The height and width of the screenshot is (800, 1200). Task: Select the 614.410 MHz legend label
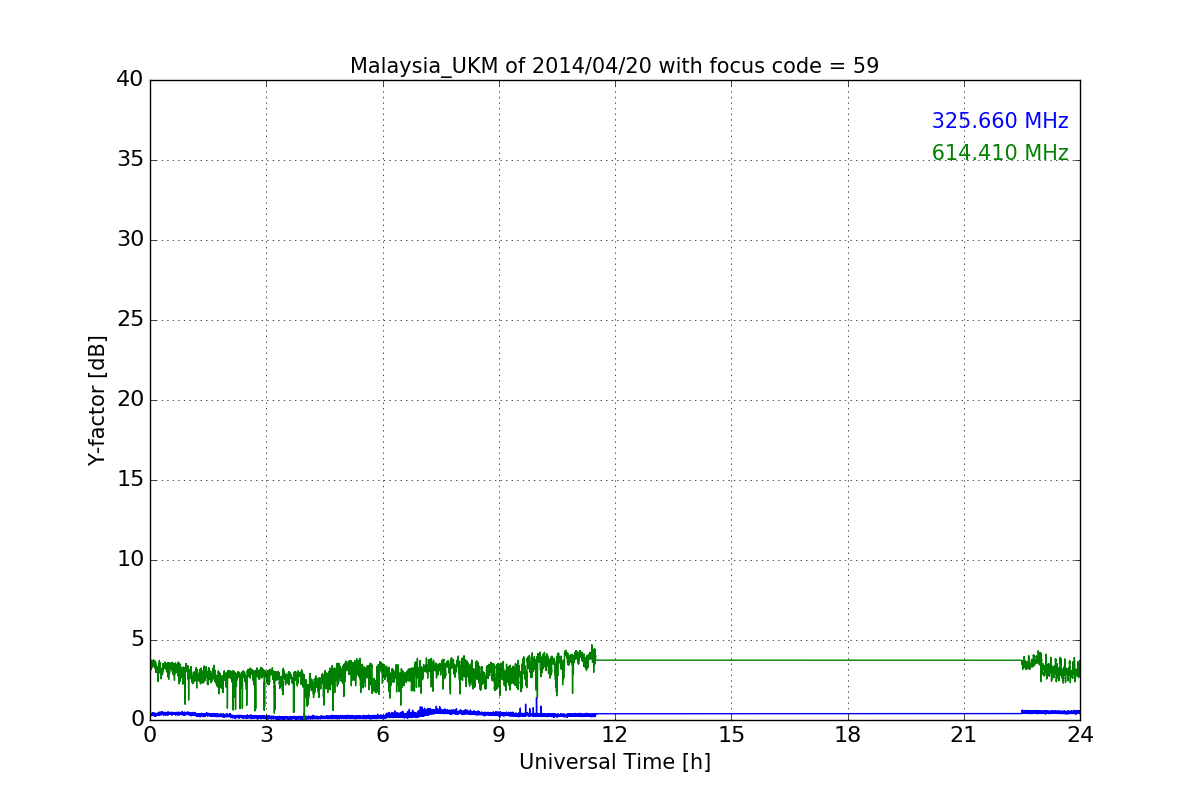coord(1000,153)
